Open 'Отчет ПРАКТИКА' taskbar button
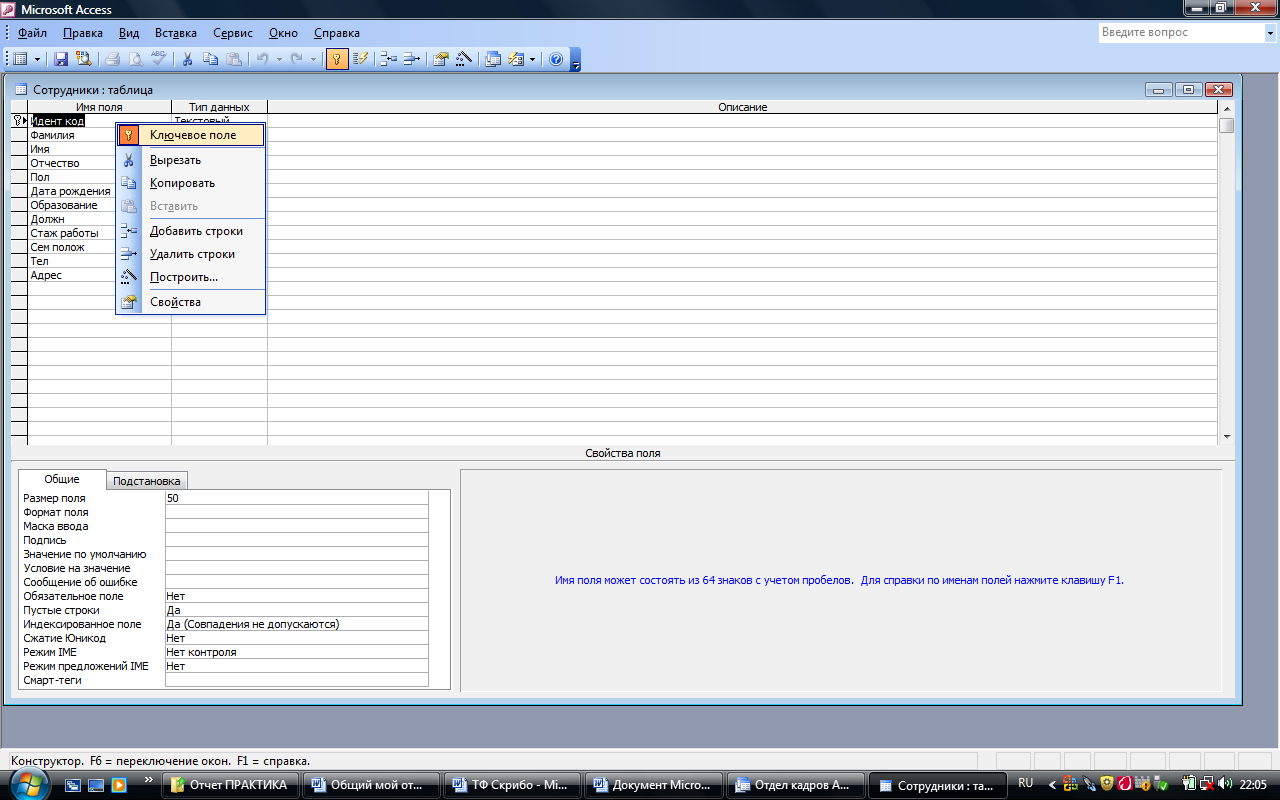This screenshot has height=800, width=1280. click(232, 785)
